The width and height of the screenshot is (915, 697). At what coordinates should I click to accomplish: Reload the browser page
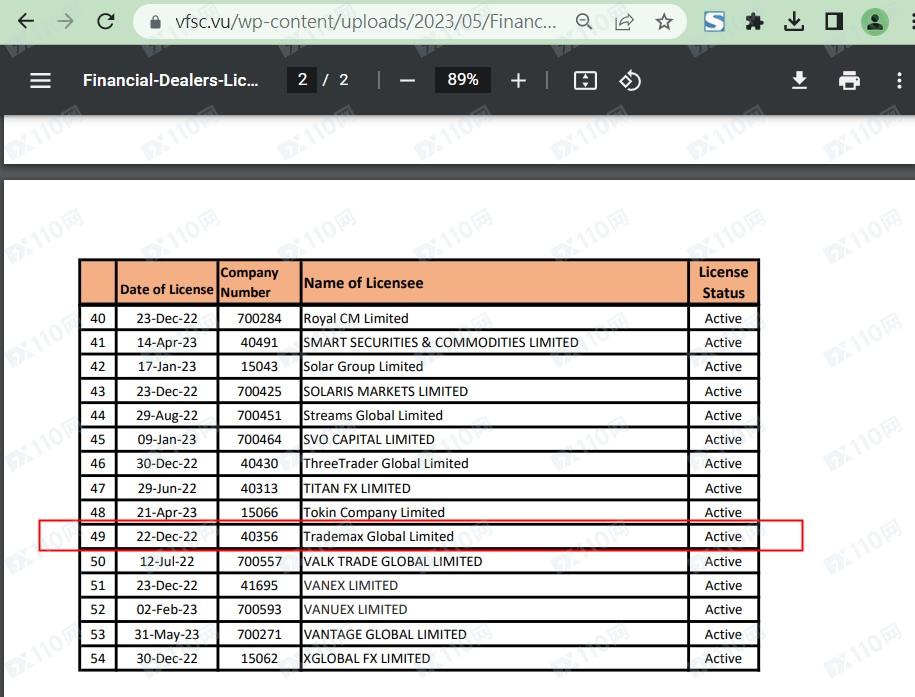point(105,21)
